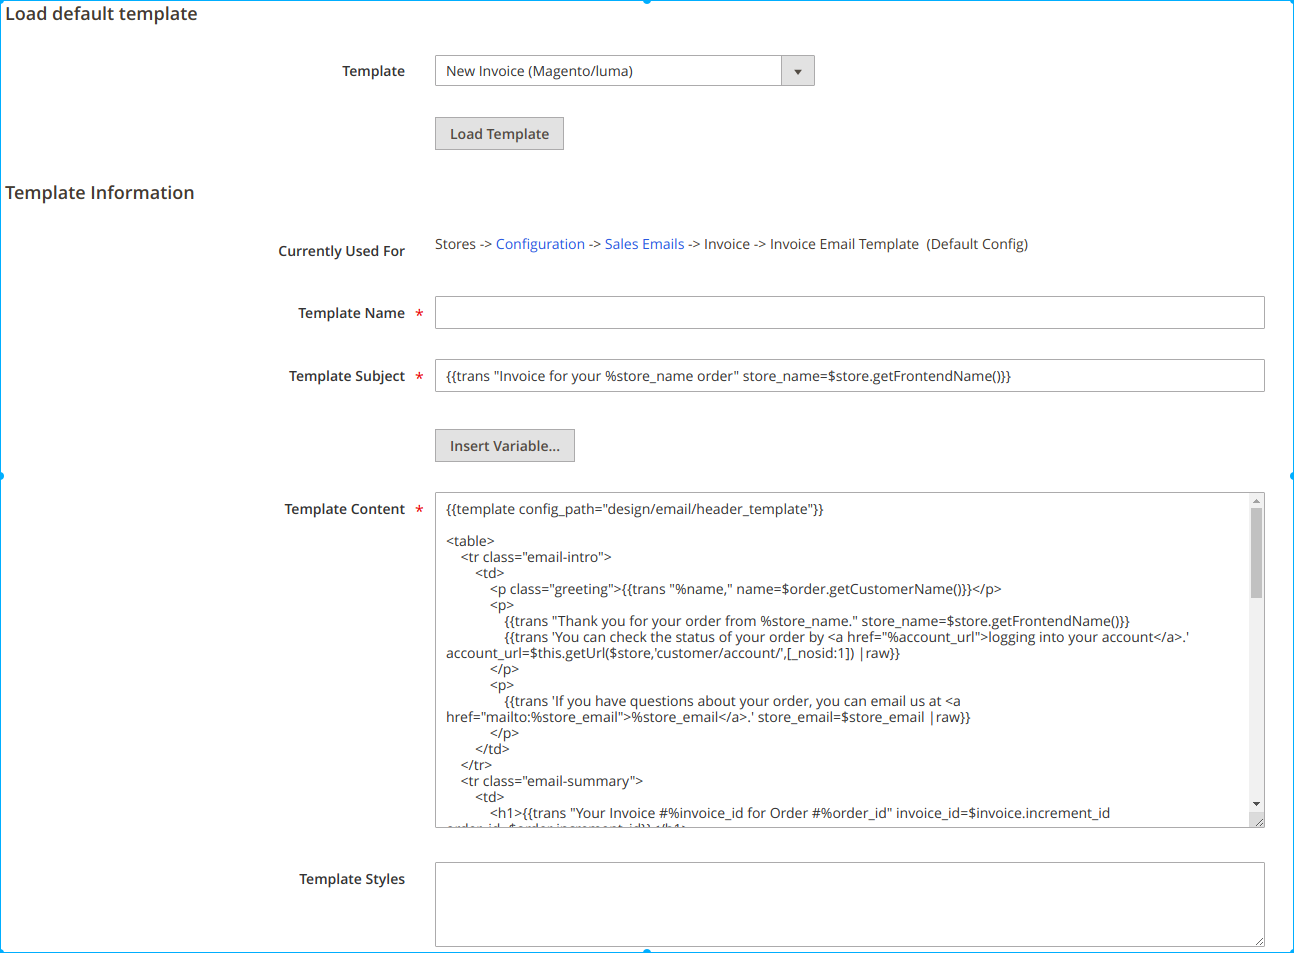Screen dimensions: 1294x953
Task: Click into the Template Subject field
Action: click(x=849, y=376)
